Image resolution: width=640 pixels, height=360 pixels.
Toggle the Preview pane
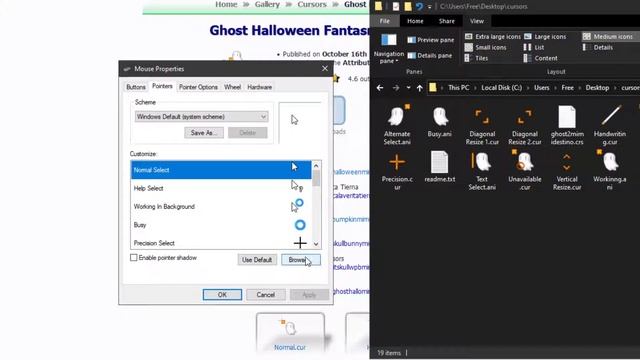pos(431,40)
